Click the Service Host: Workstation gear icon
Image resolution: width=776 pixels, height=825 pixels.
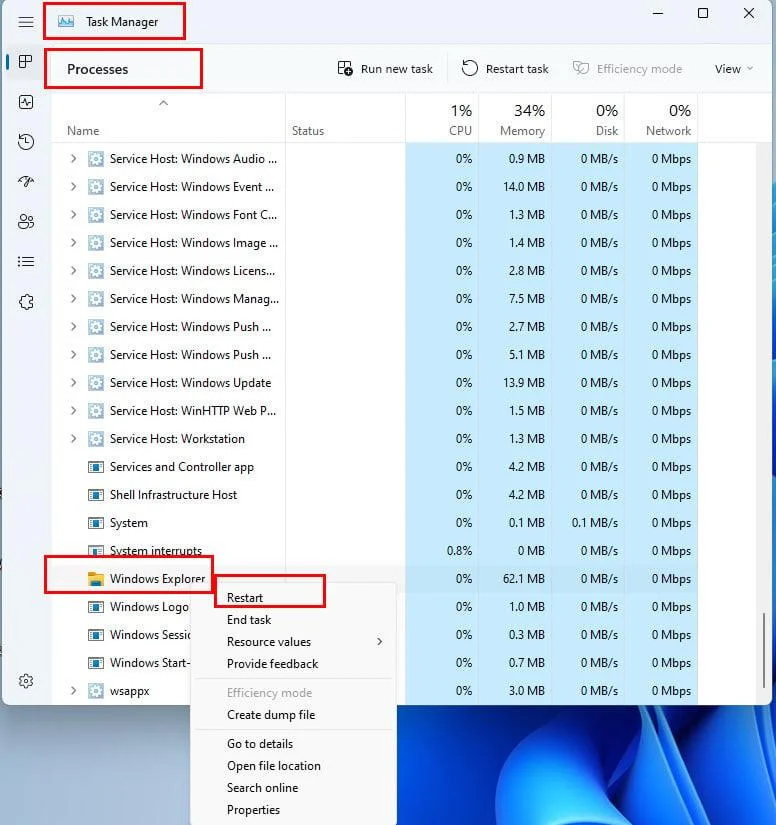click(96, 439)
